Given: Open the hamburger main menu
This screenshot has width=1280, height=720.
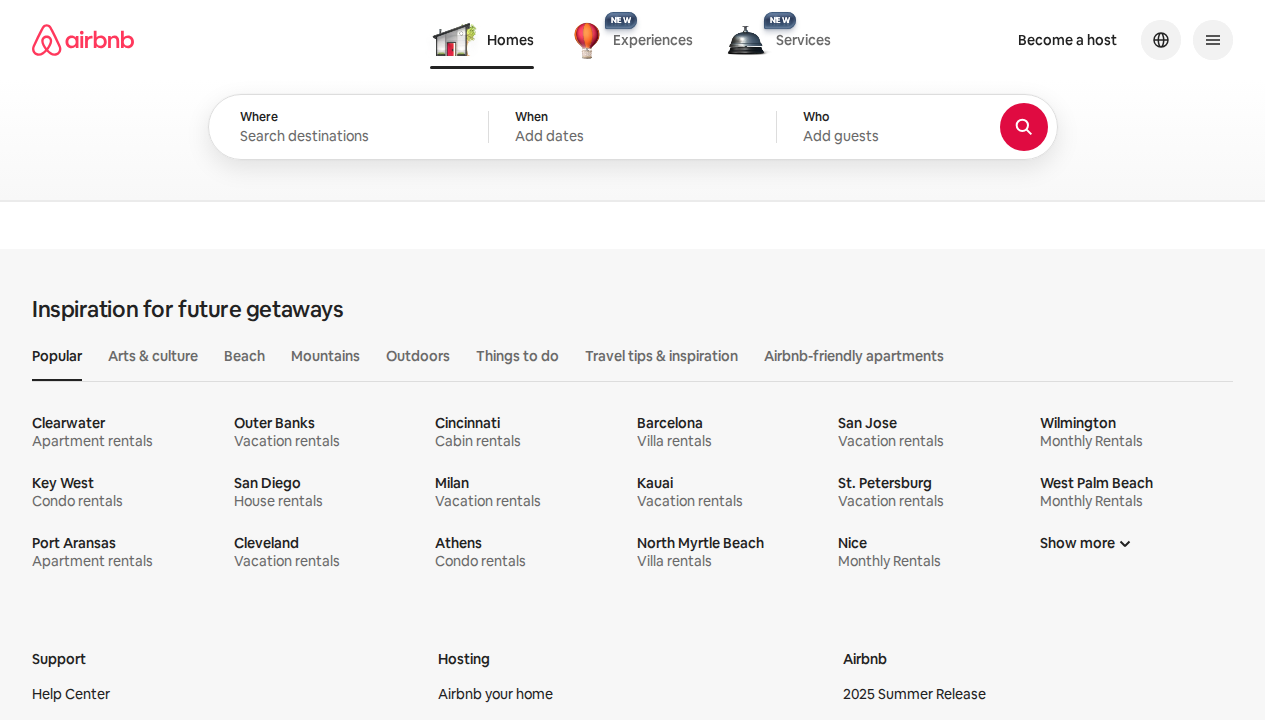Looking at the screenshot, I should pyautogui.click(x=1212, y=40).
